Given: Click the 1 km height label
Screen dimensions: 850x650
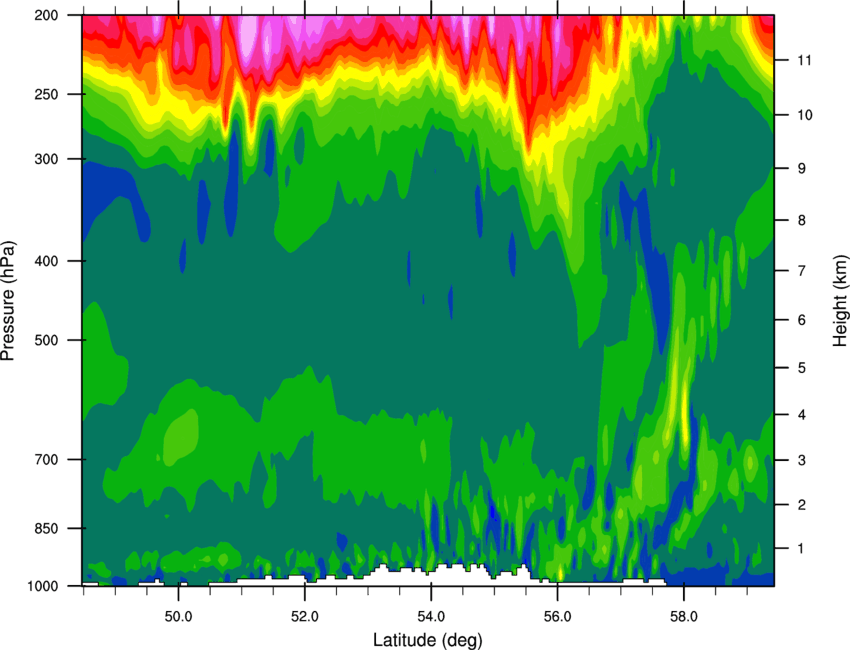Looking at the screenshot, I should (801, 549).
